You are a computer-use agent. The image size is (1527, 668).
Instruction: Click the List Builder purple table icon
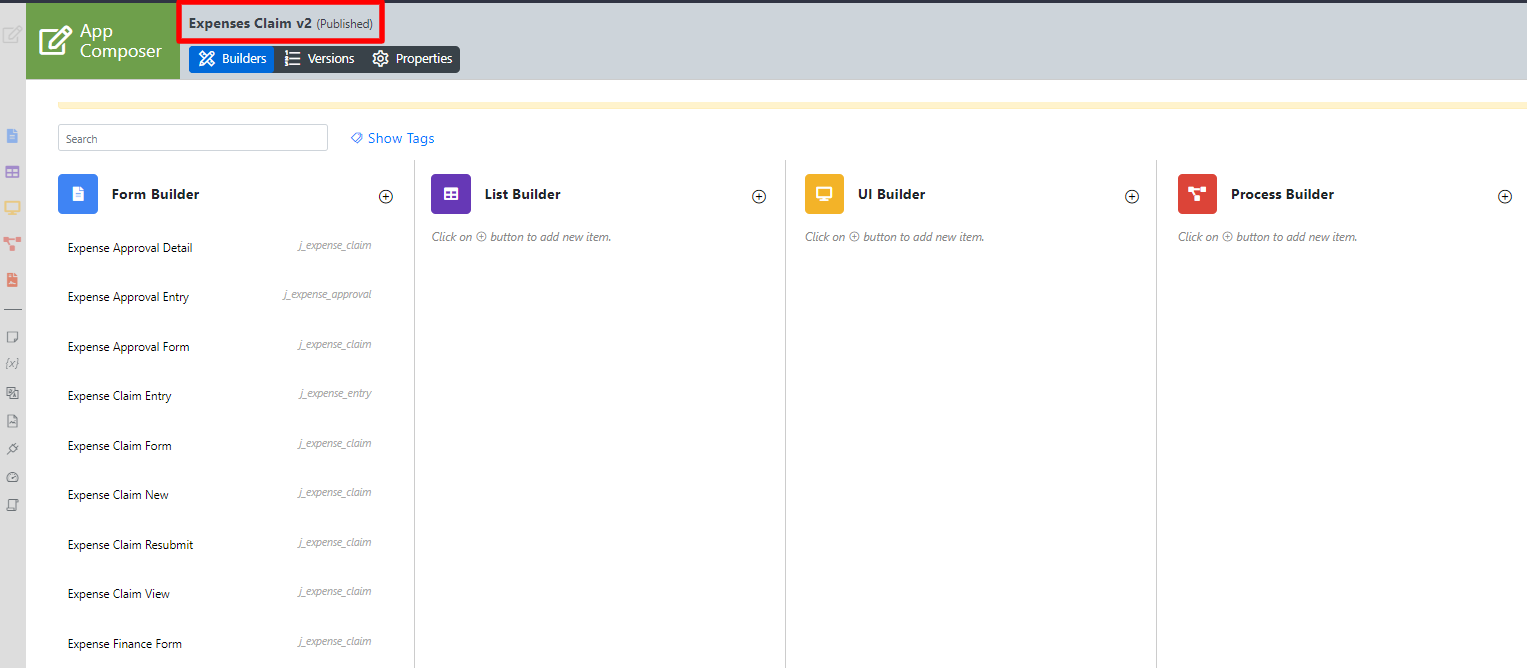click(451, 194)
